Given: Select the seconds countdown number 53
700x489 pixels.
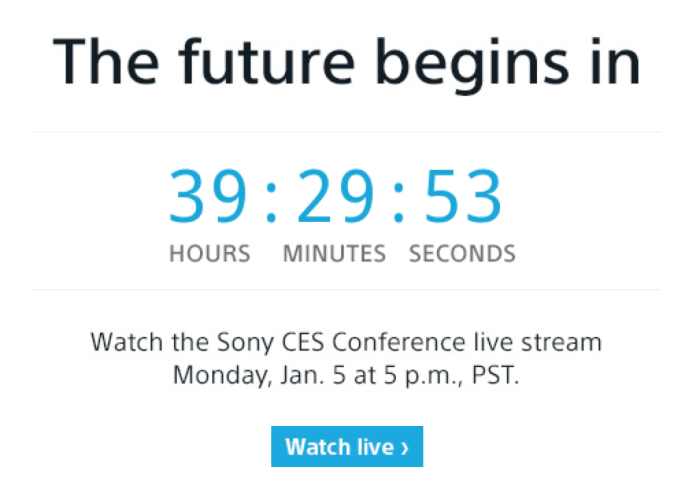Looking at the screenshot, I should click(463, 196).
